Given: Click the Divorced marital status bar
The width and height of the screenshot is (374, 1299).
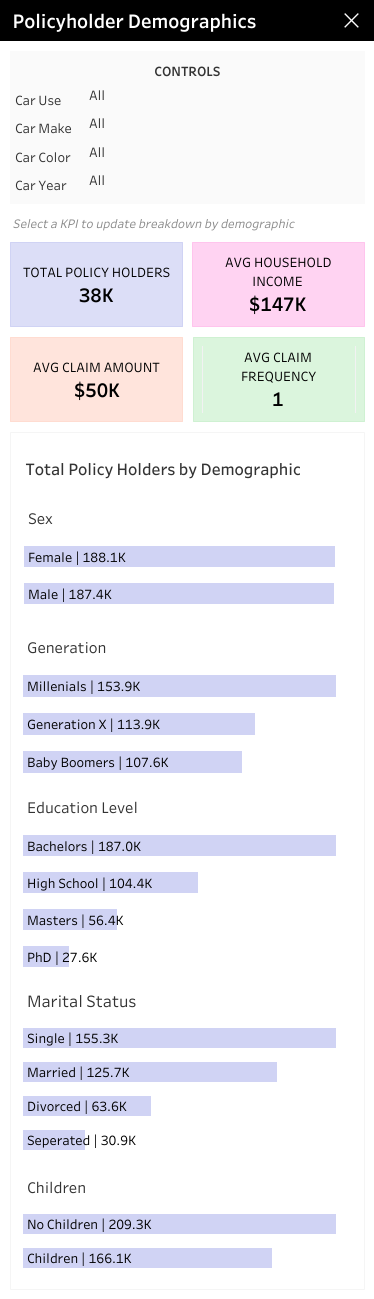Looking at the screenshot, I should [x=87, y=1106].
